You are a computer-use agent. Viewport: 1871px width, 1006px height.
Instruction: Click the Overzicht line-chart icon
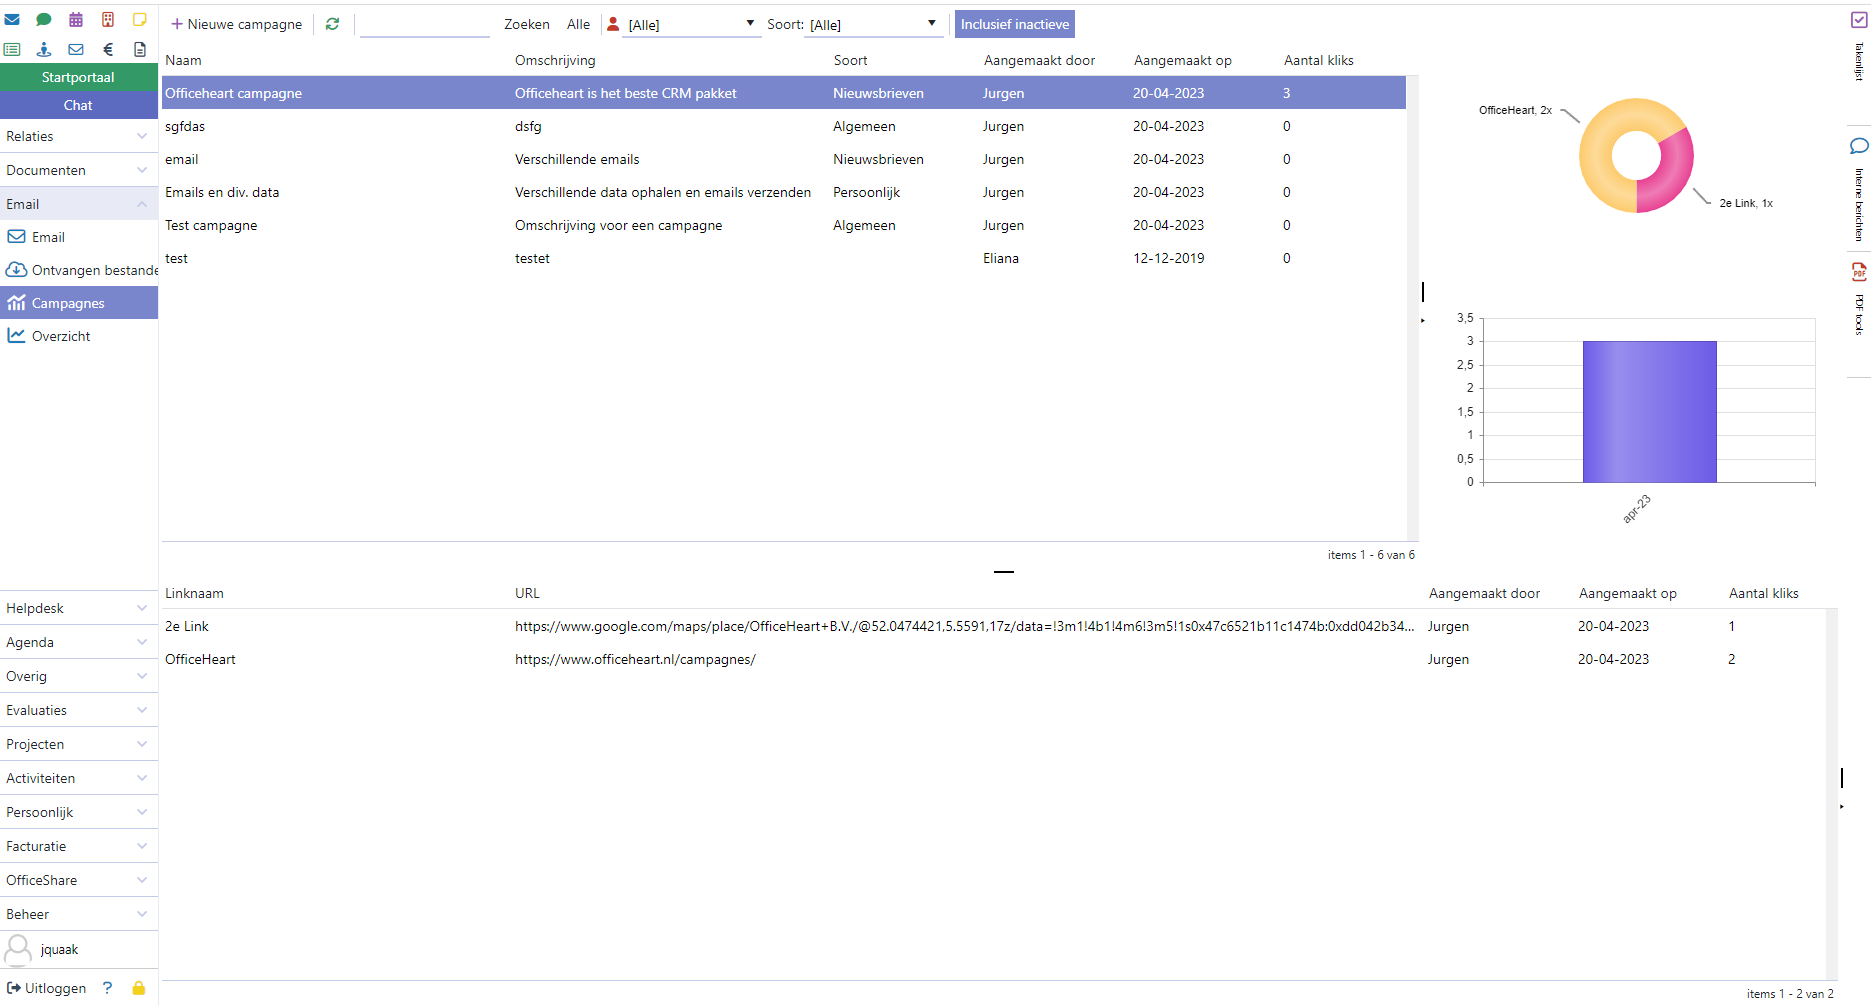tap(16, 336)
